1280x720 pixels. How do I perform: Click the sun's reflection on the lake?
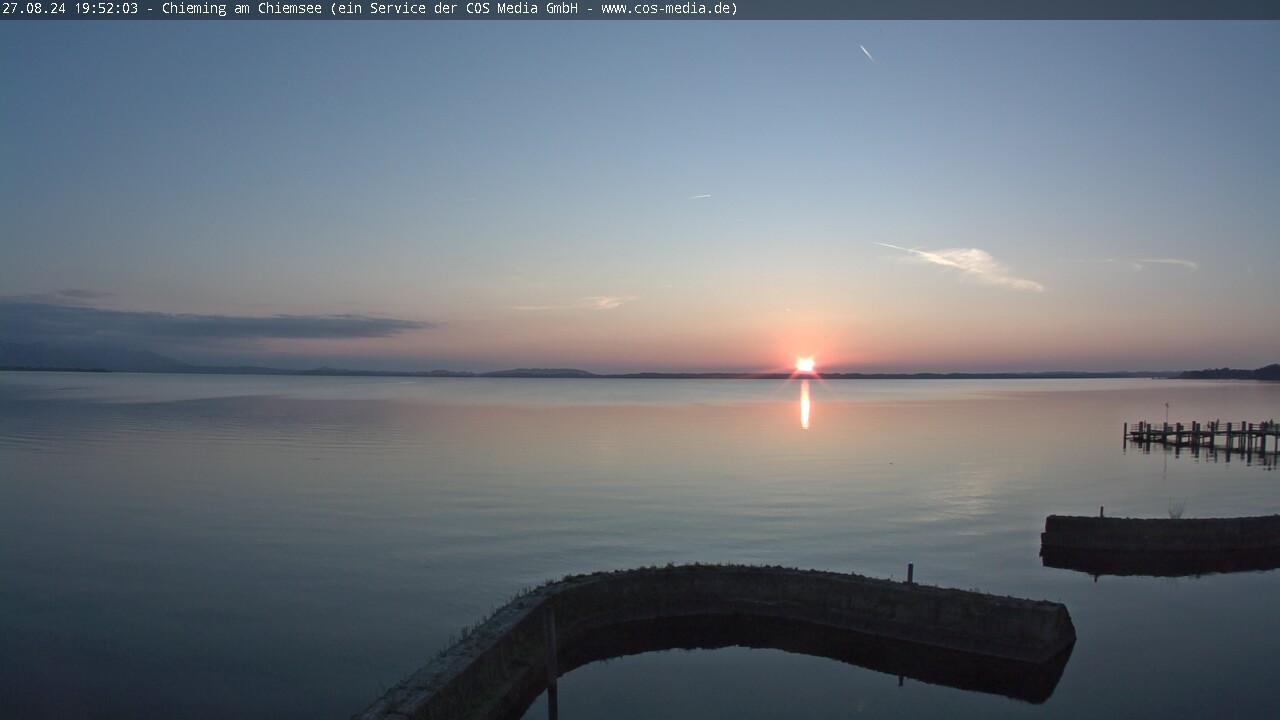pyautogui.click(x=805, y=405)
